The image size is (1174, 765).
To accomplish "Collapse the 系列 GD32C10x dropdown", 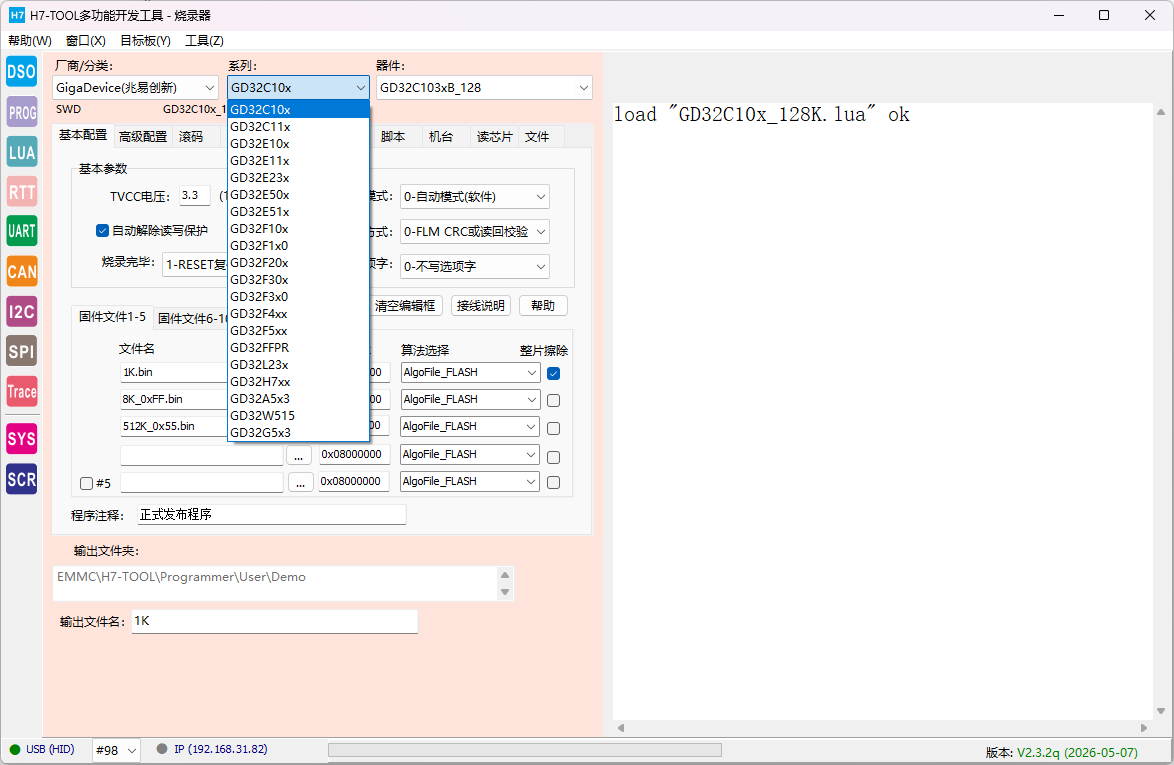I will pos(298,88).
